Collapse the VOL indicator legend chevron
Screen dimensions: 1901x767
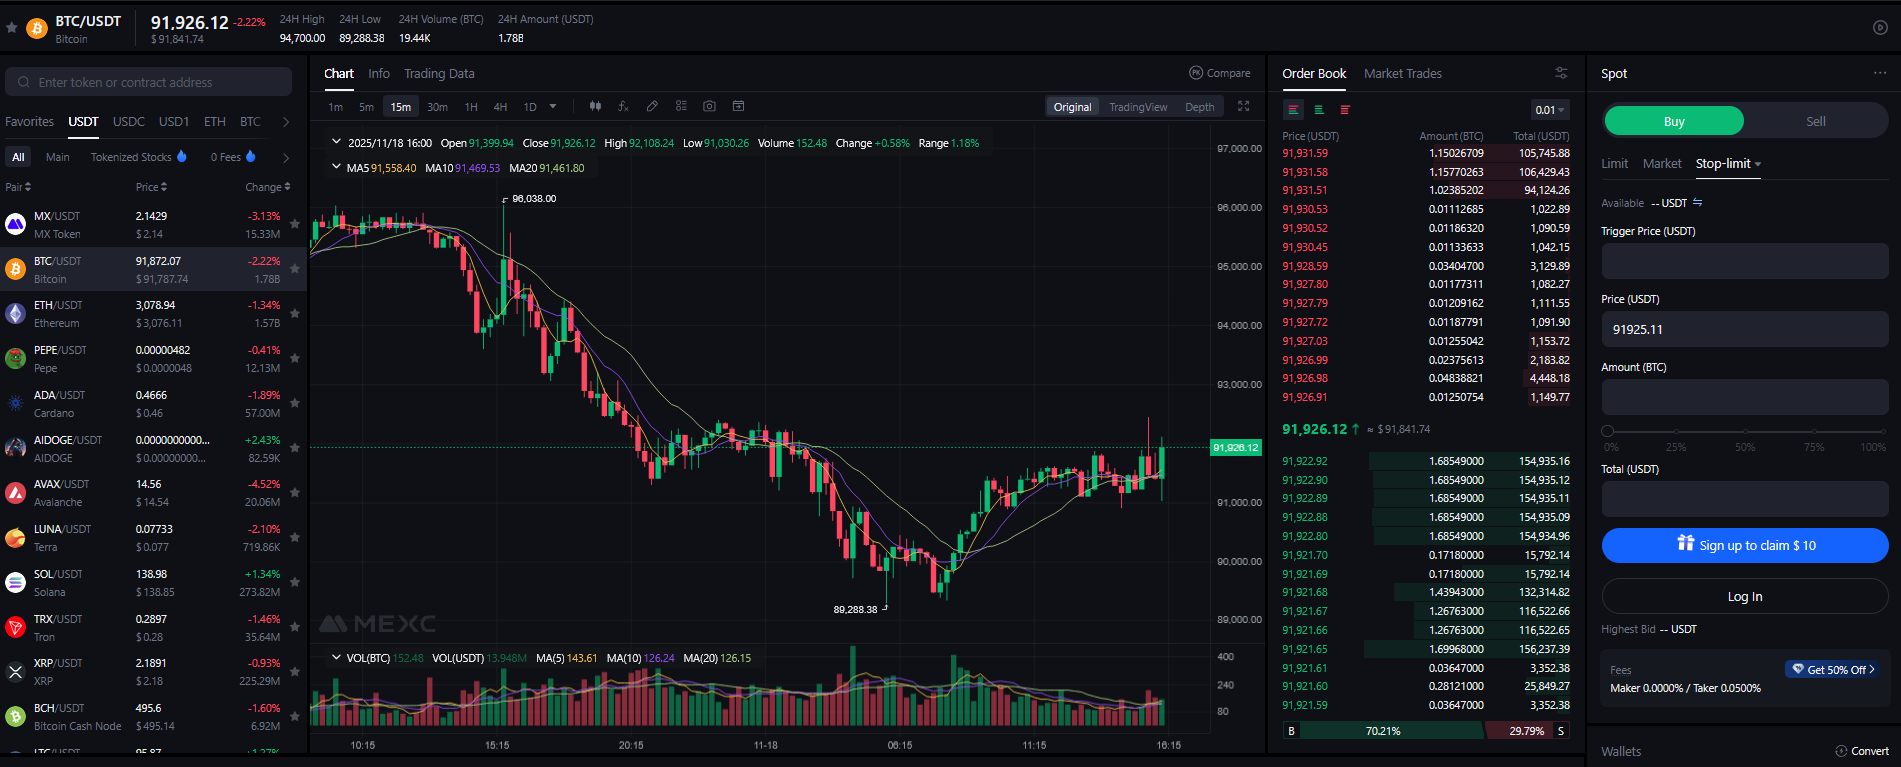pos(336,657)
